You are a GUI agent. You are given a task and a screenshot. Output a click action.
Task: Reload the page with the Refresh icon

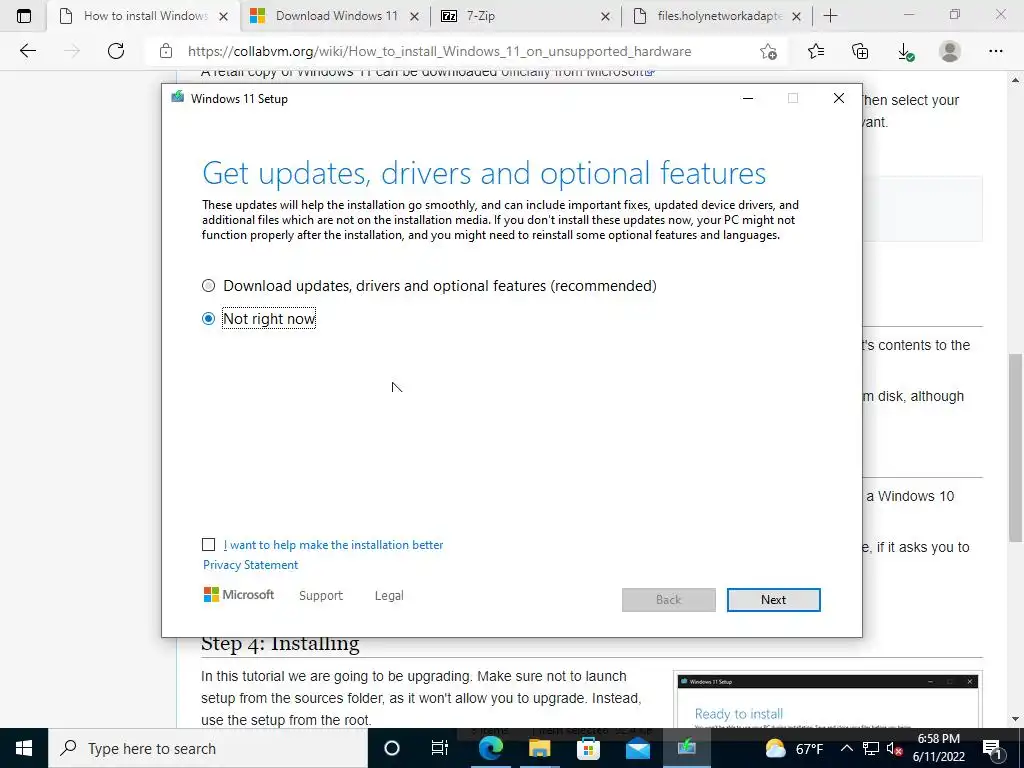click(116, 51)
